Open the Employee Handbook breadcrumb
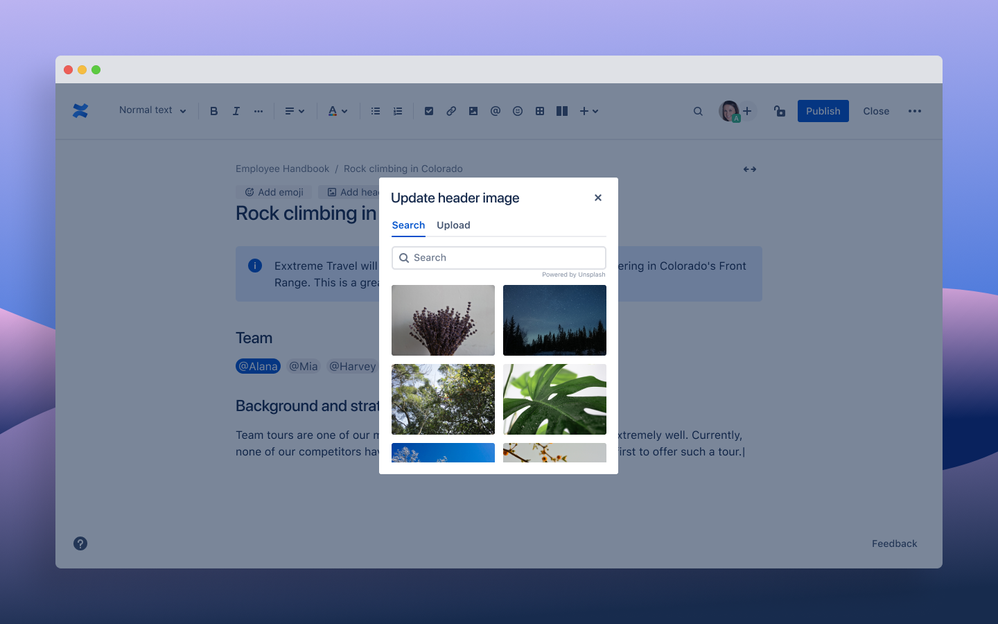The image size is (998, 624). tap(282, 169)
